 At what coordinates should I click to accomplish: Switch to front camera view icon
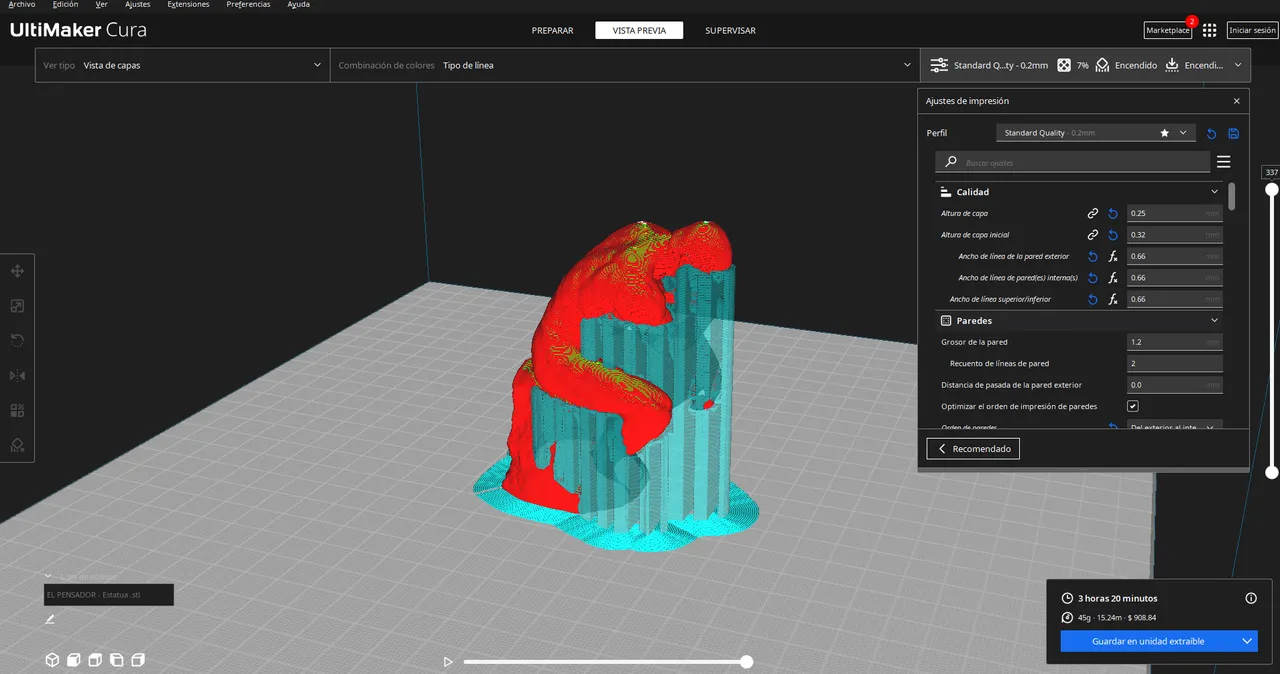coord(74,660)
